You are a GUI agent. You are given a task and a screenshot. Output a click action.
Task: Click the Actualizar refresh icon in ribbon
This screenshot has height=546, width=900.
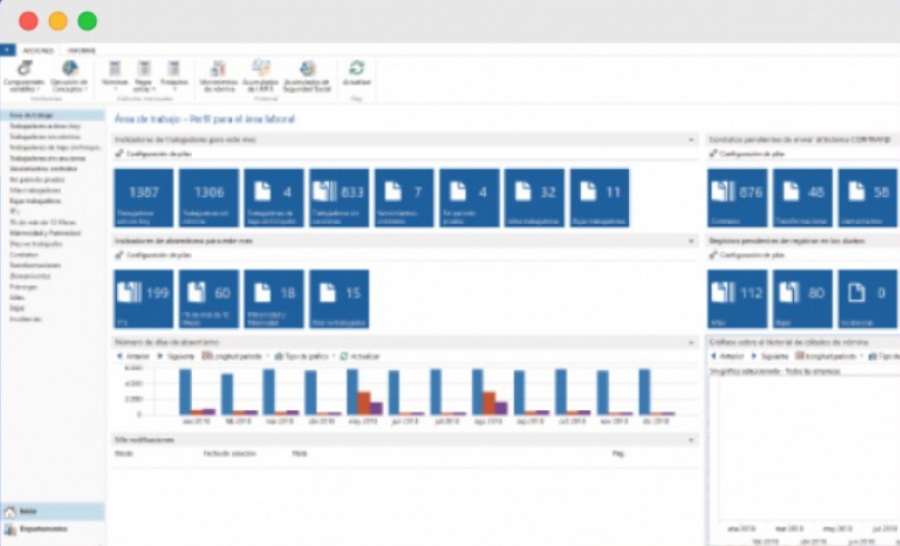coord(356,70)
